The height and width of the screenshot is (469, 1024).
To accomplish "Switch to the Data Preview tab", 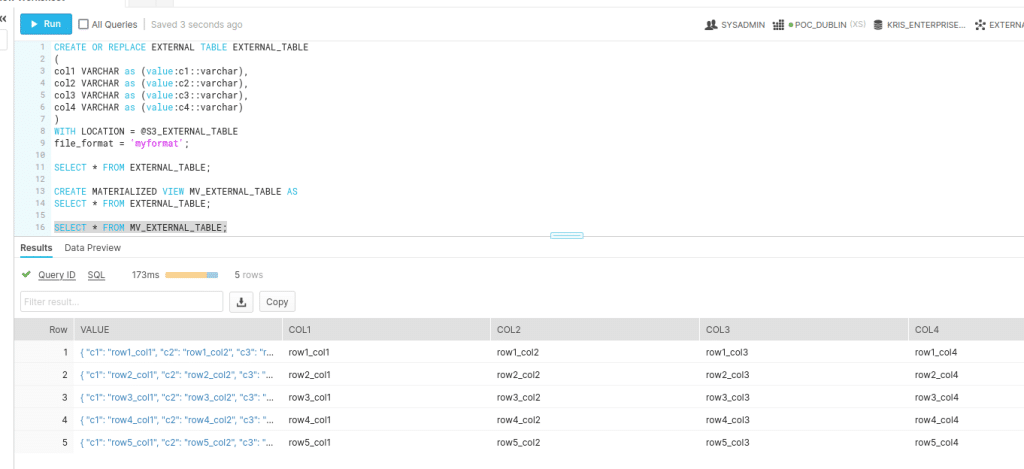I will [x=92, y=248].
